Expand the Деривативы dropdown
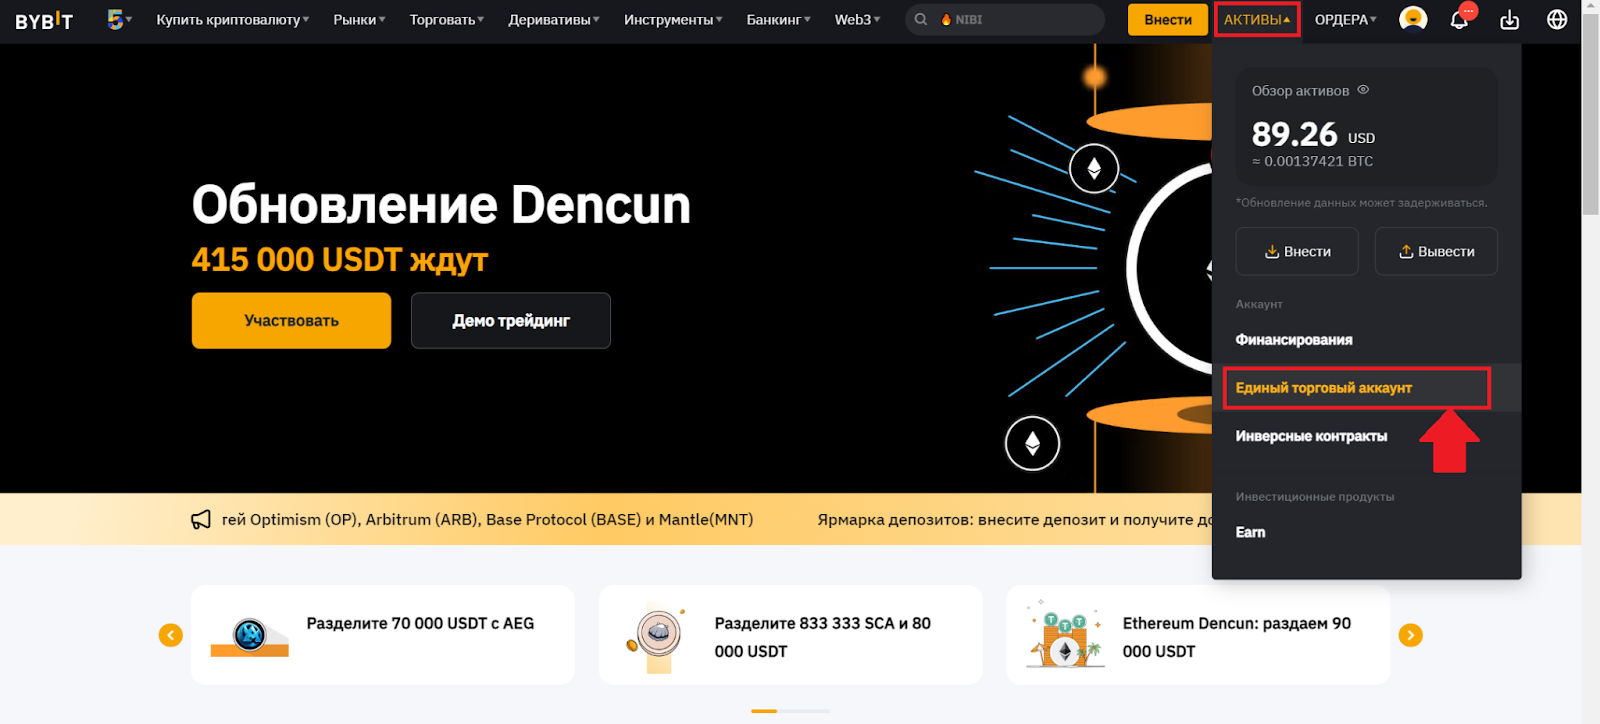 pos(554,19)
